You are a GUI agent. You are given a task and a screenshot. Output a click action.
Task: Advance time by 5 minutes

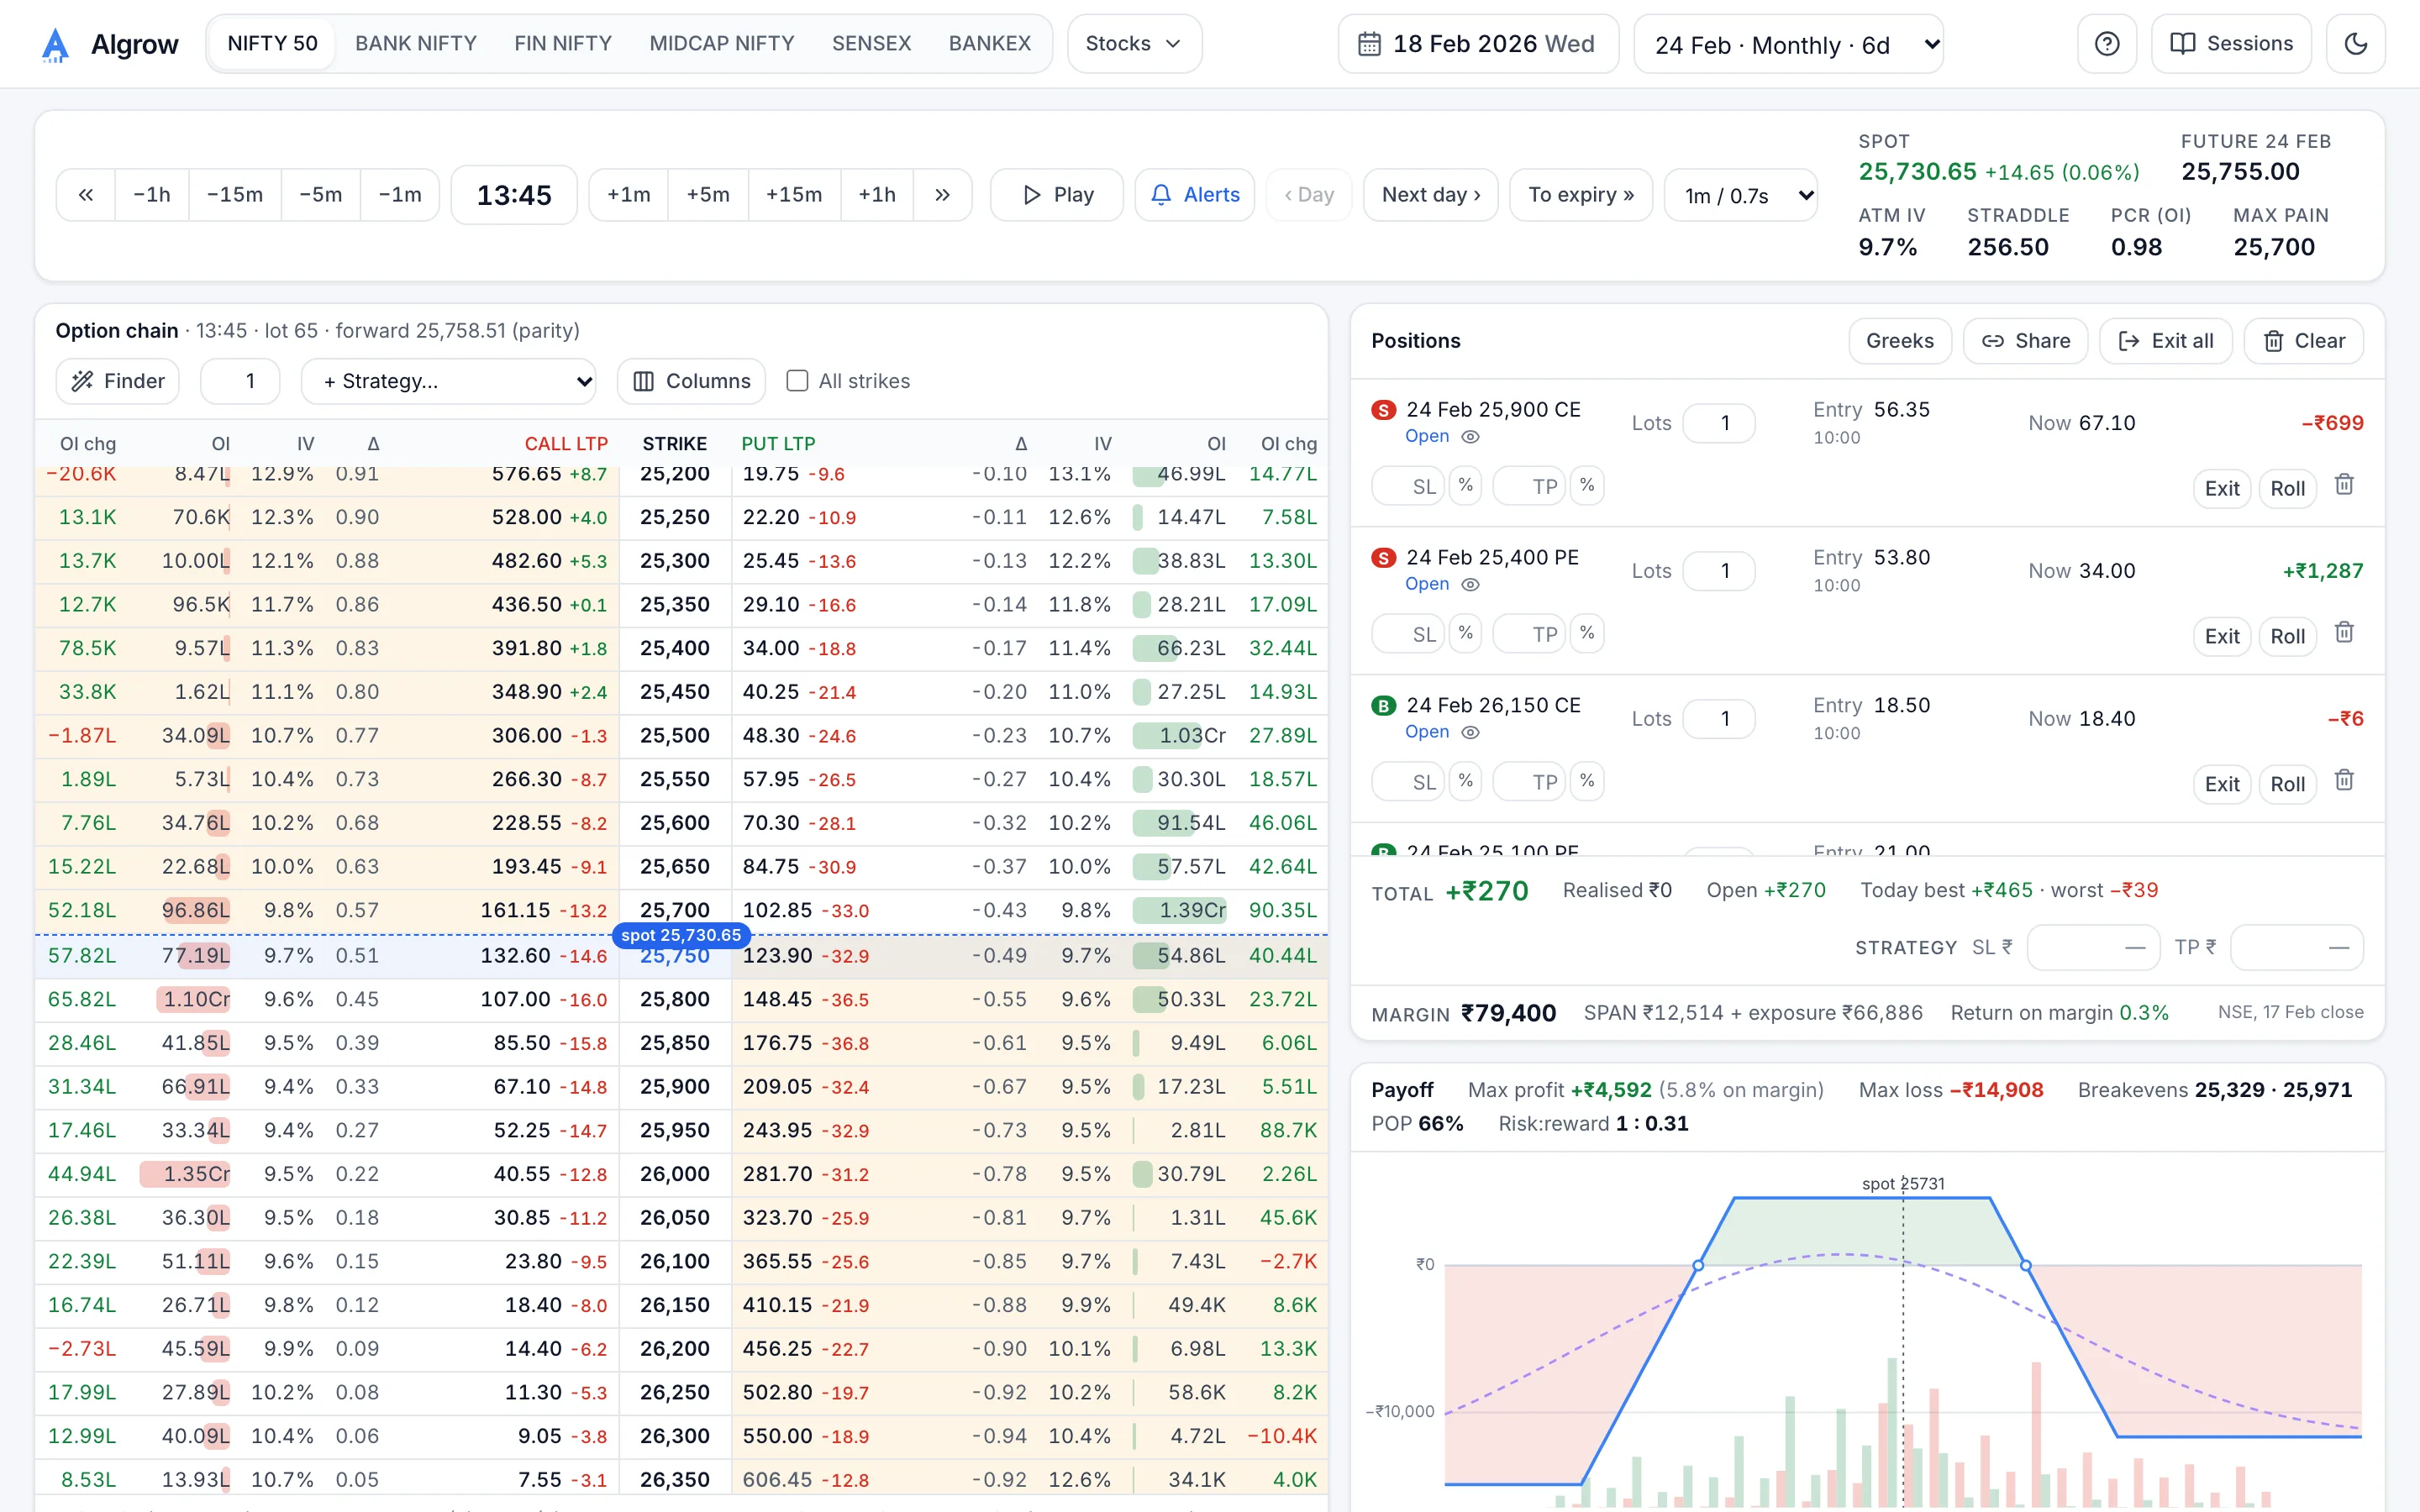tap(708, 195)
